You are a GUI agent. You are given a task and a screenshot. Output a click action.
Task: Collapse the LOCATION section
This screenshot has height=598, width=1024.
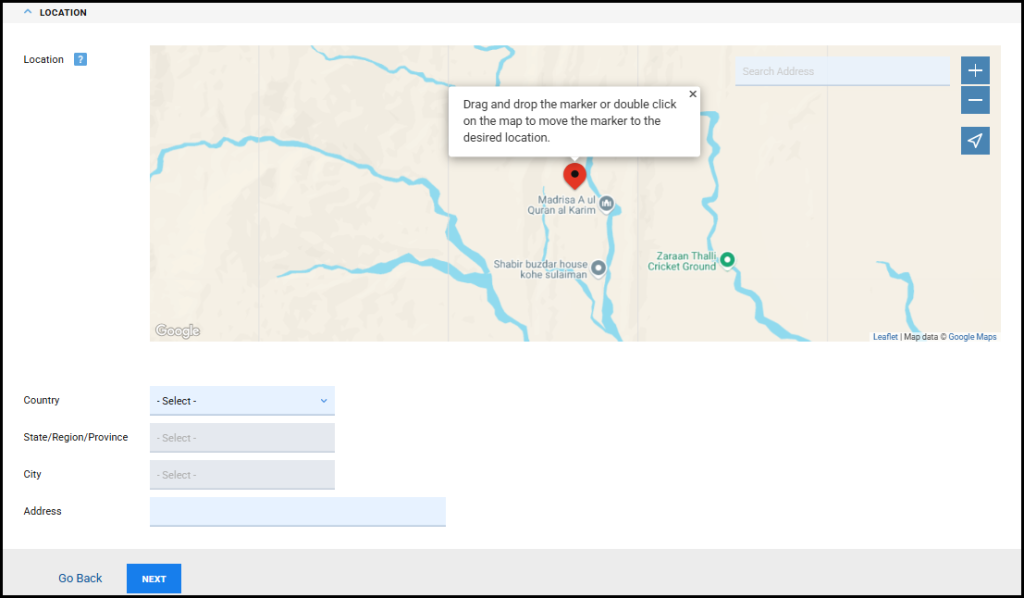[27, 11]
